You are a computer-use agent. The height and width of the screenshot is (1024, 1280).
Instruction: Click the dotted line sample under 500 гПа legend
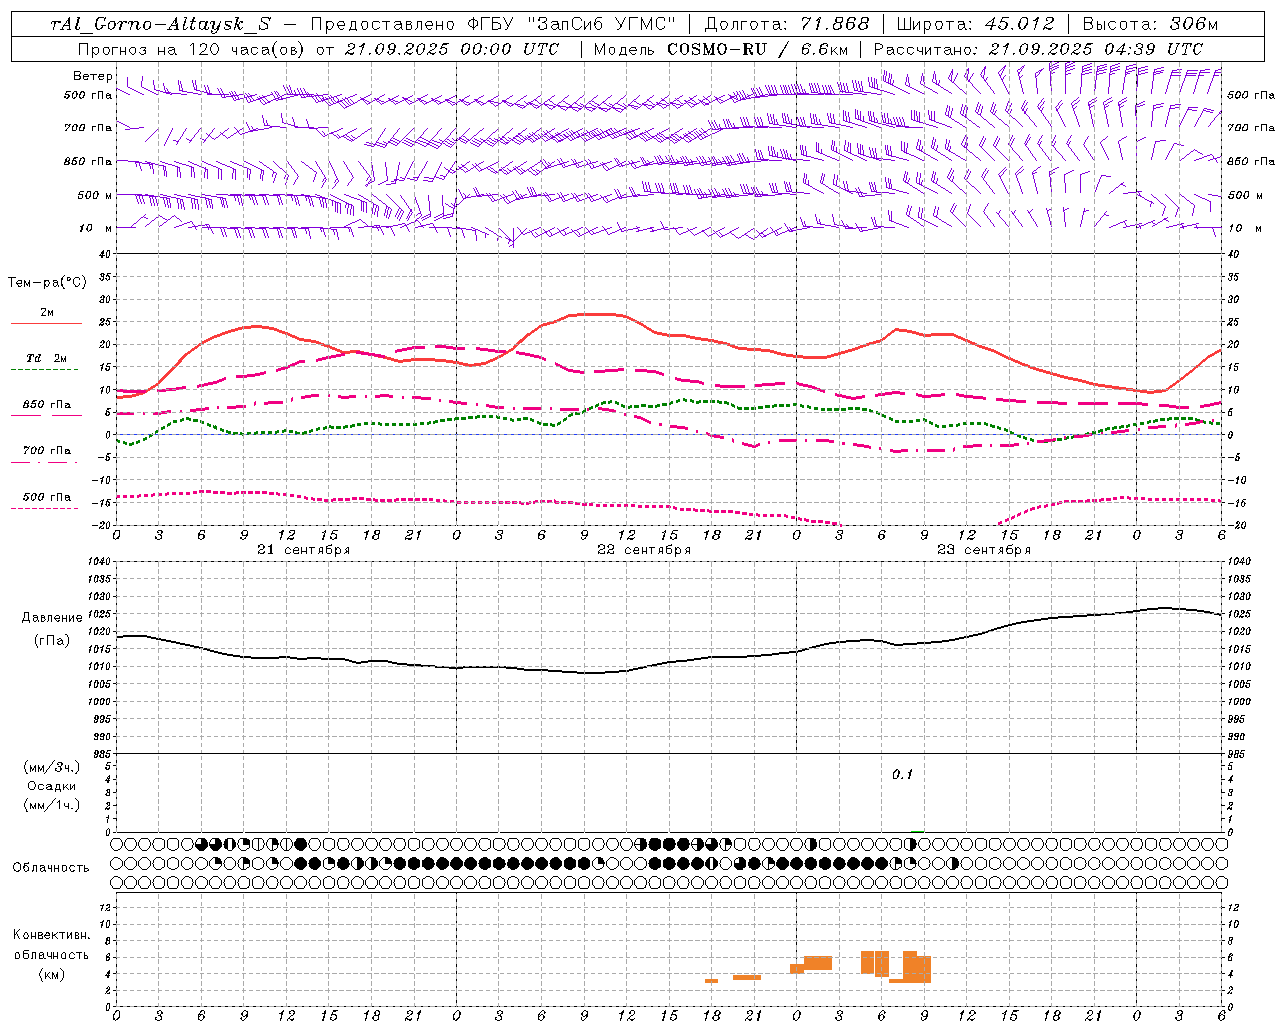(44, 508)
